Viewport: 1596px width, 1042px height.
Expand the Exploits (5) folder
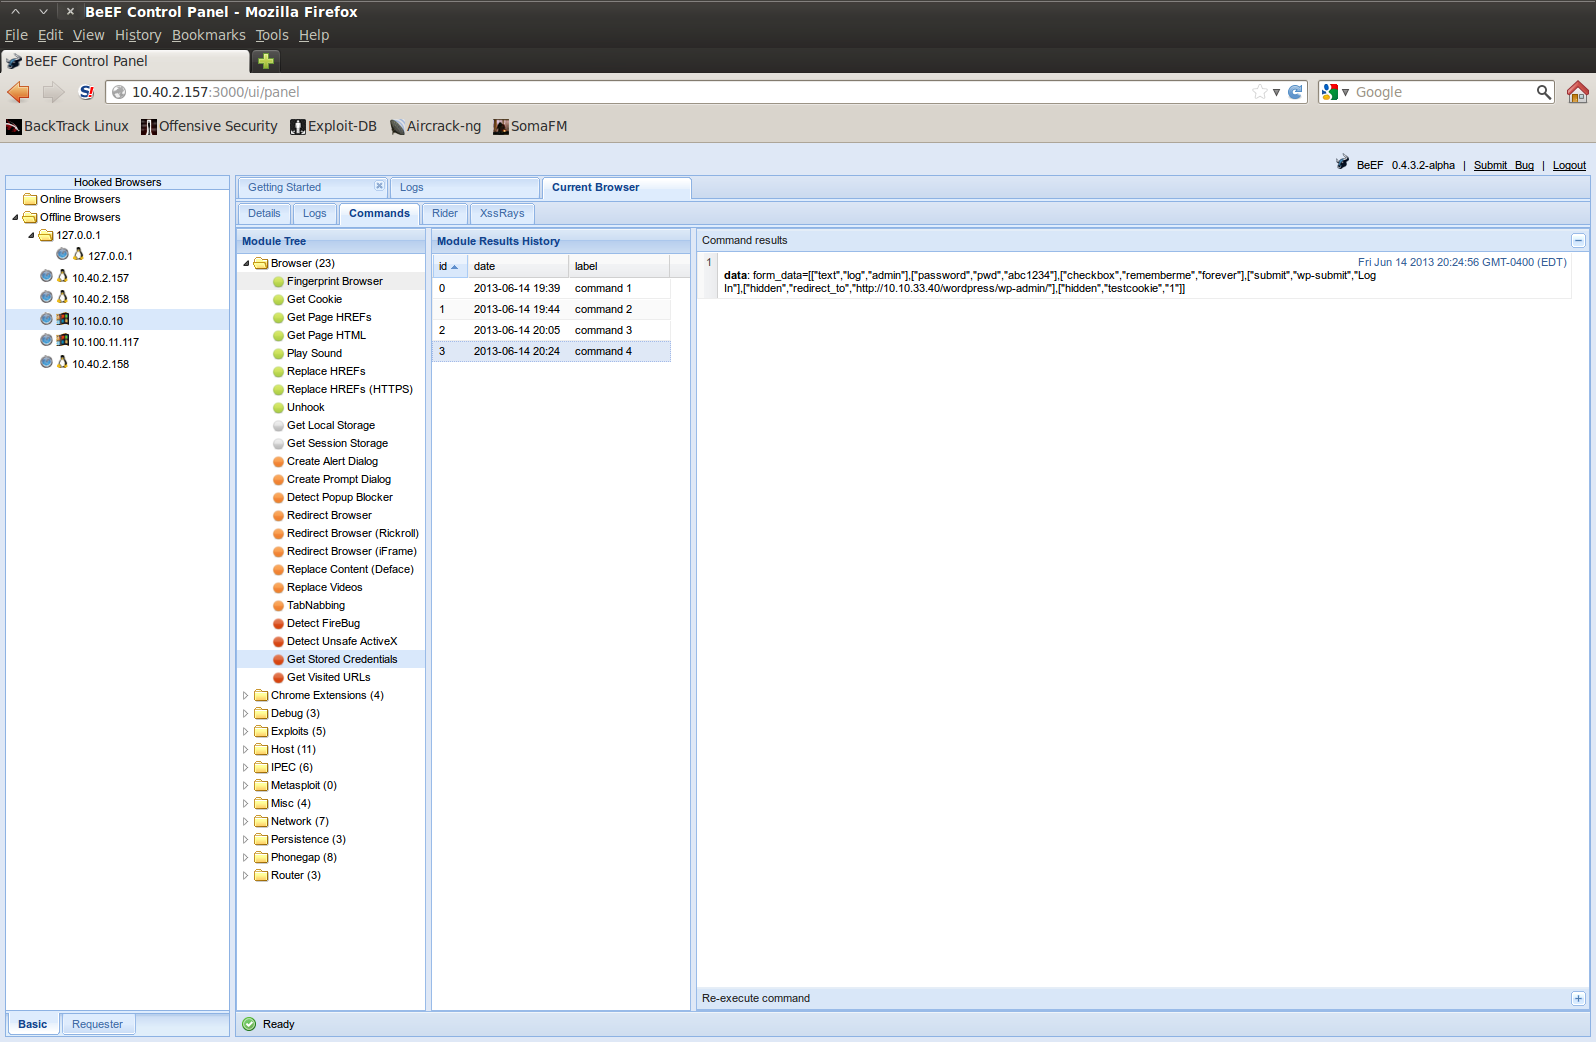point(246,732)
